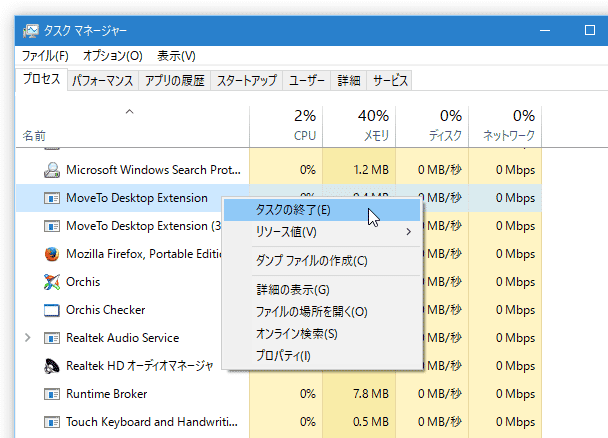Switch to the スタートアップ tab
Viewport: 608px width, 438px height.
247,81
